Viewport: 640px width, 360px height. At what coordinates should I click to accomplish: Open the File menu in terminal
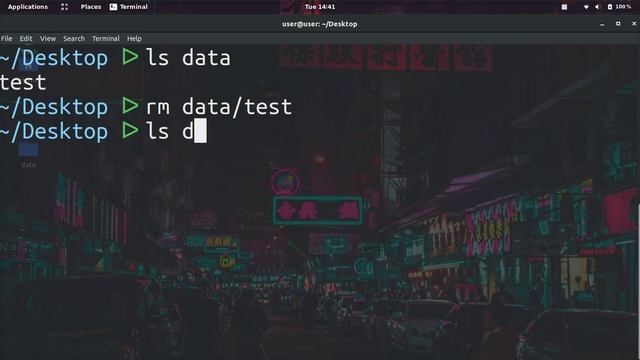point(7,38)
